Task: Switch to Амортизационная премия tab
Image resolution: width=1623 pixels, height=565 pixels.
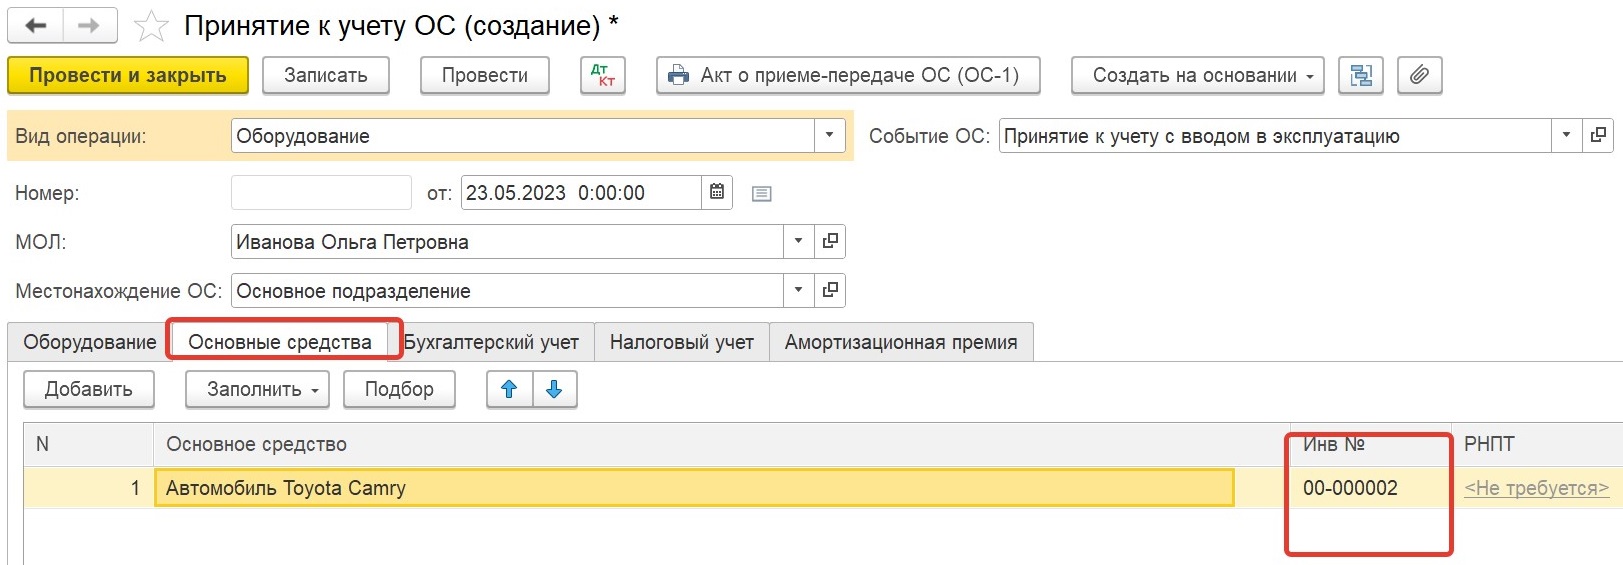Action: [901, 342]
